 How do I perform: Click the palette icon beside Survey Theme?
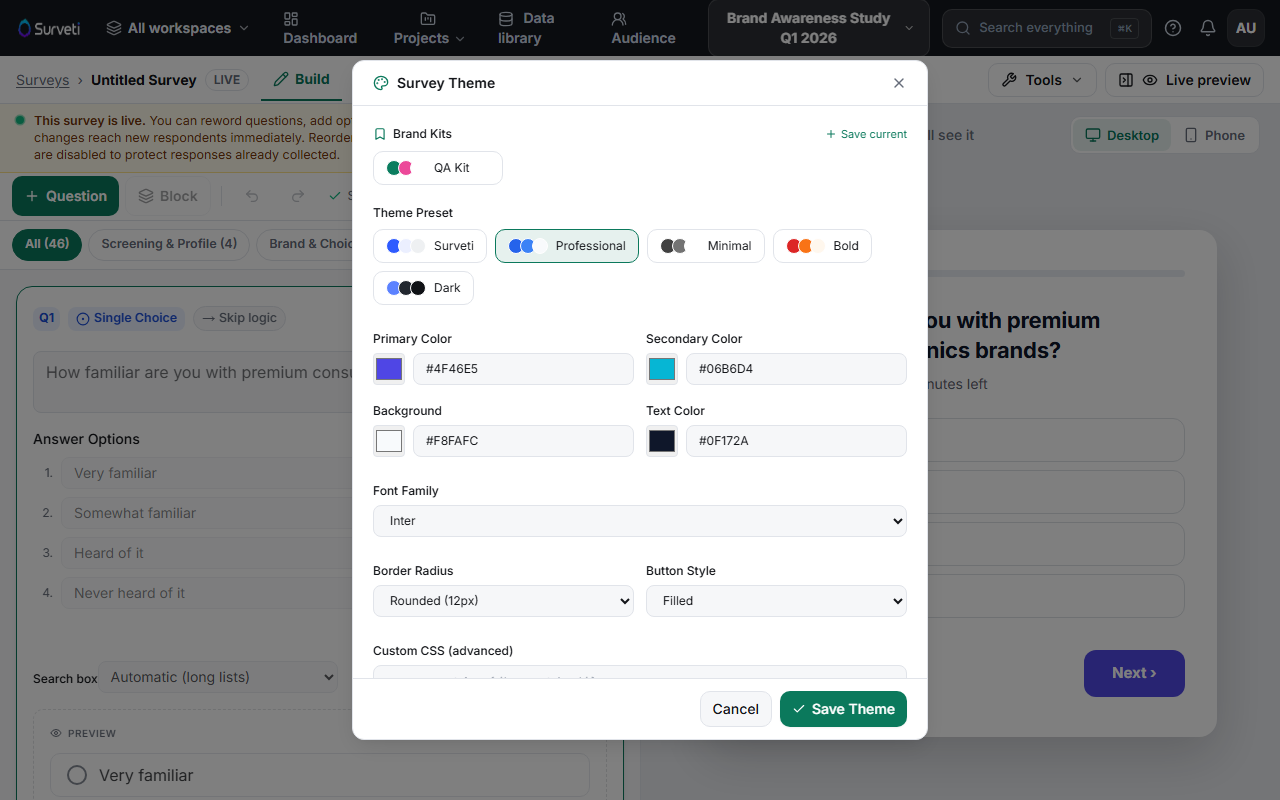click(x=381, y=83)
